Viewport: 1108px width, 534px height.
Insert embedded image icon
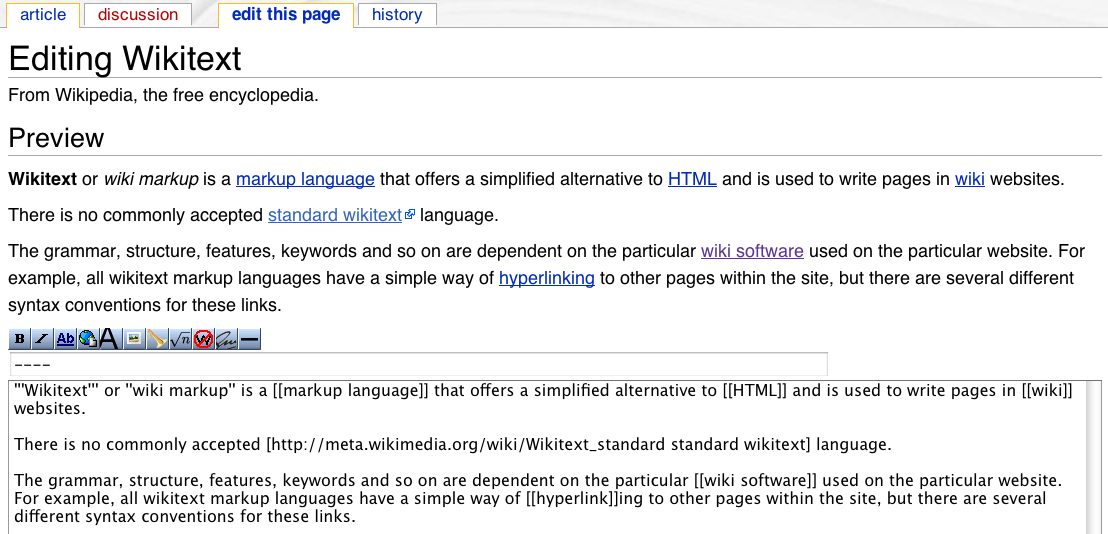[134, 339]
